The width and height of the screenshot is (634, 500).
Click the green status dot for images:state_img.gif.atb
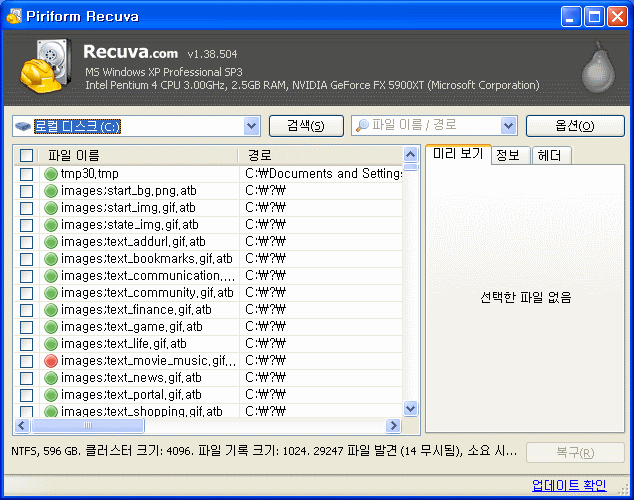(x=51, y=225)
